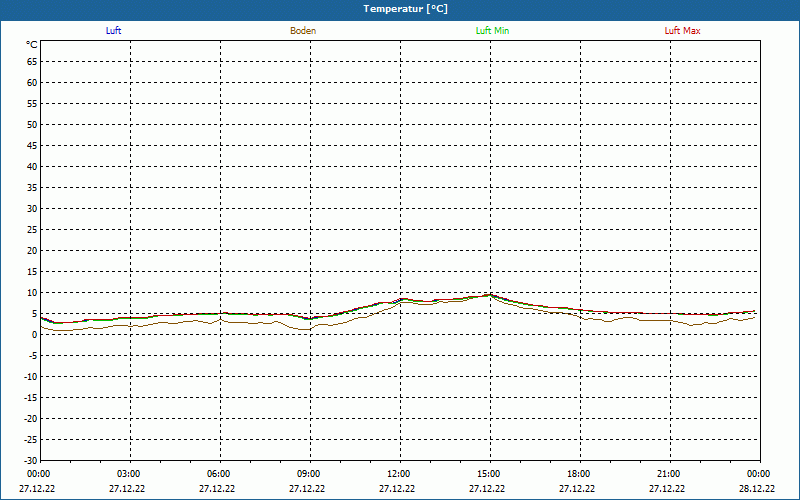Click the 10 y-axis value

tap(32, 293)
